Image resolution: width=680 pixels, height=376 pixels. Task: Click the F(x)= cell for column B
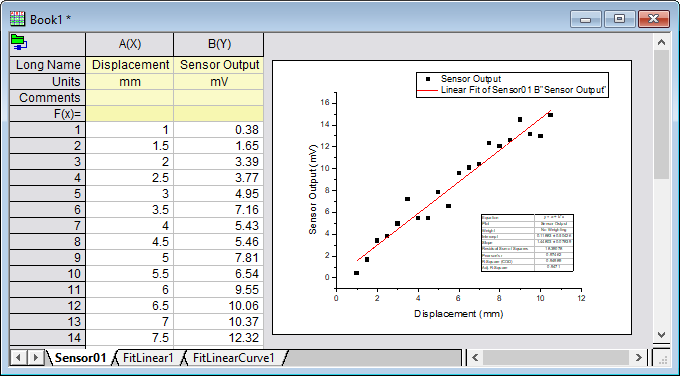(219, 114)
